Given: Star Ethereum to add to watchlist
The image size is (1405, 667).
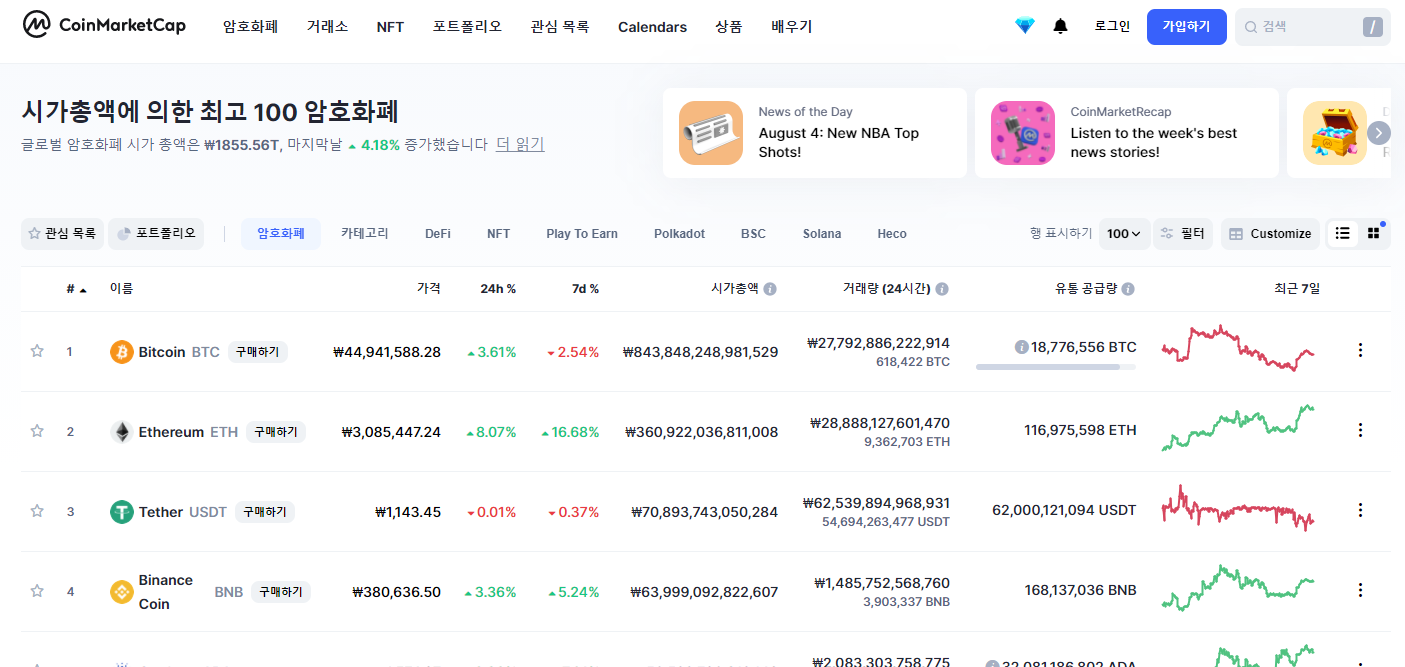Looking at the screenshot, I should click(37, 431).
